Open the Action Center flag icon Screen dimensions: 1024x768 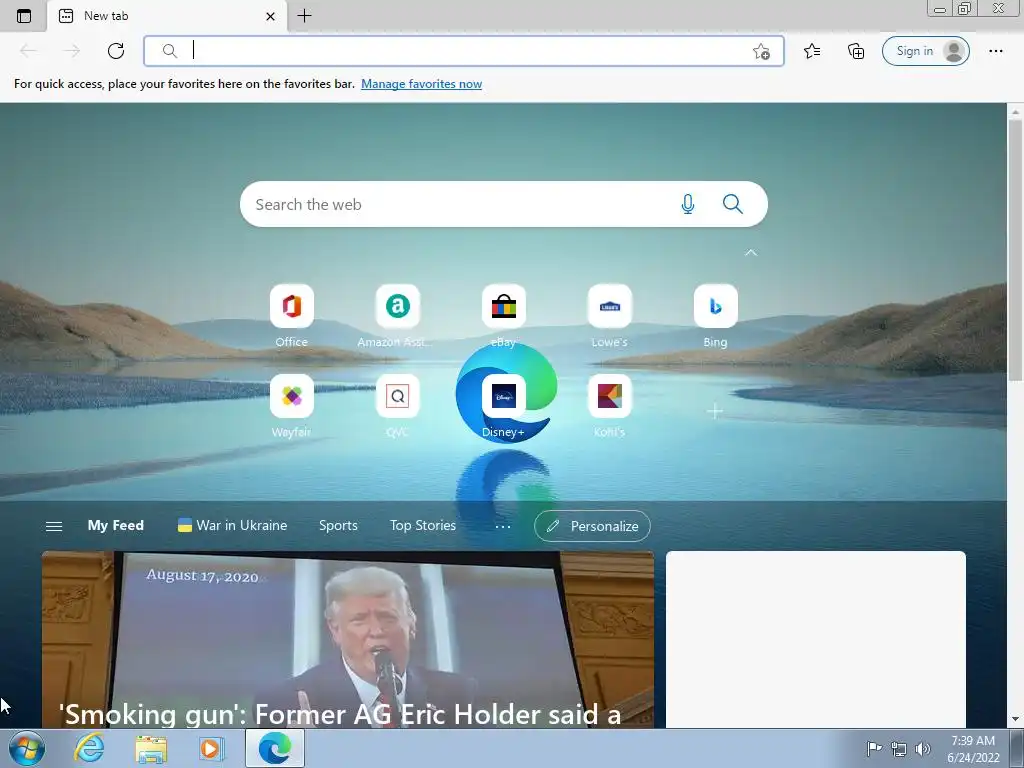[874, 748]
